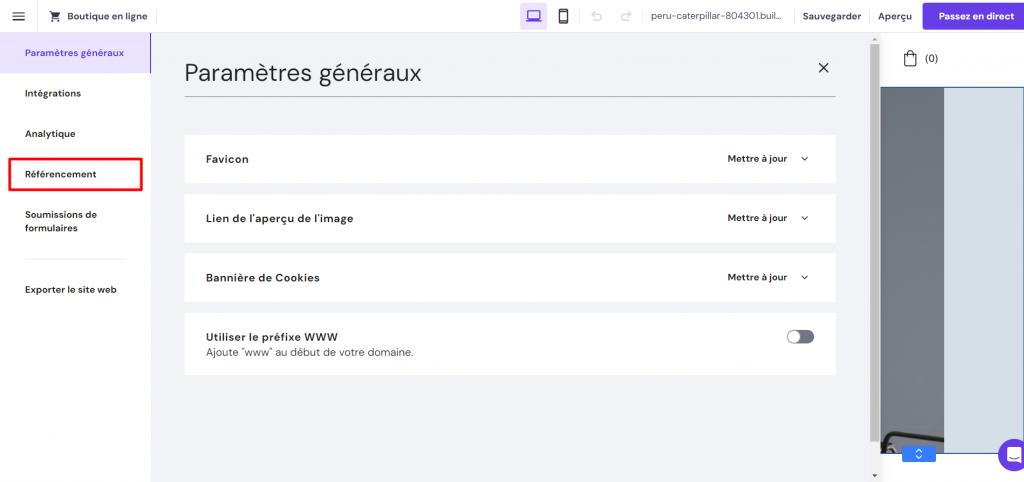The image size is (1024, 482).
Task: Select the Intégrations menu item
Action: pos(53,93)
